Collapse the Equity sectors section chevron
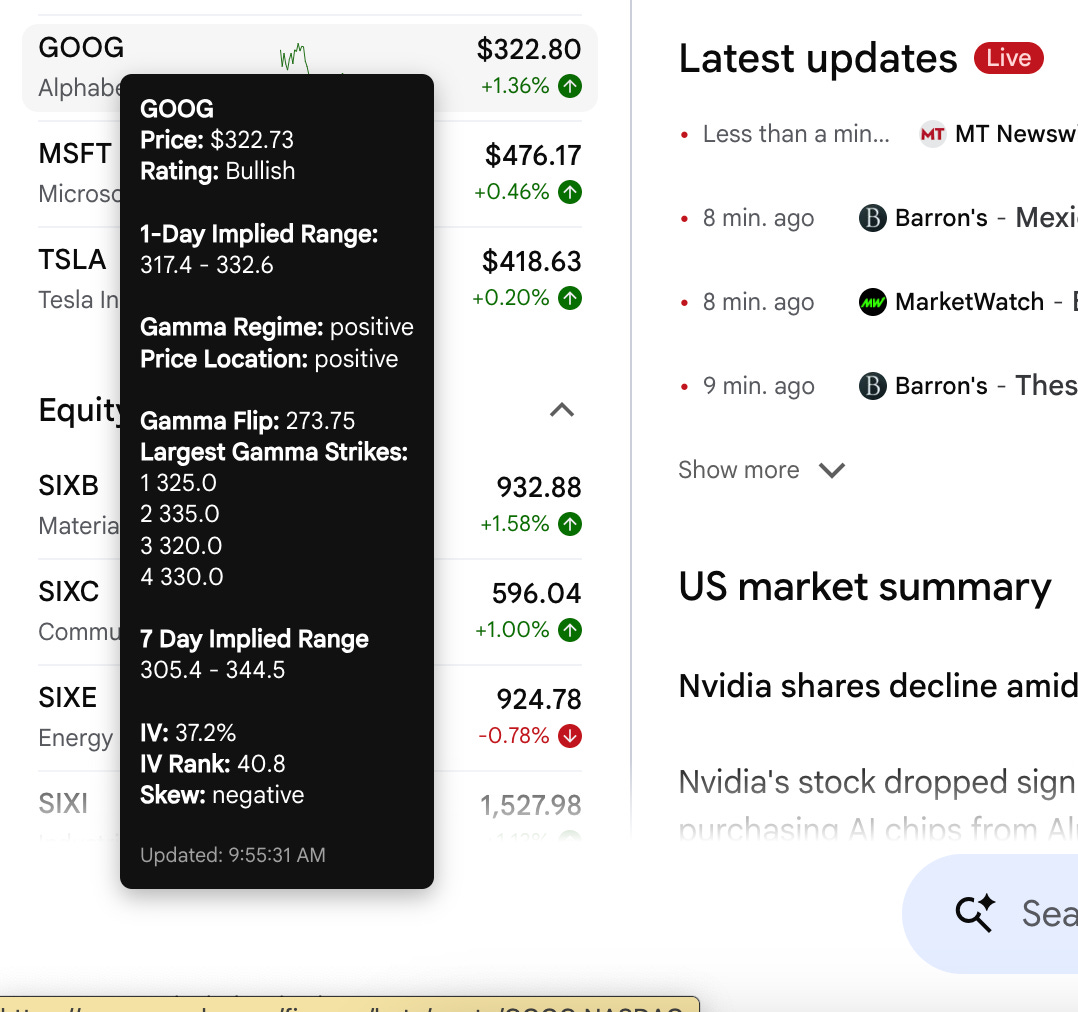The image size is (1078, 1012). 562,410
